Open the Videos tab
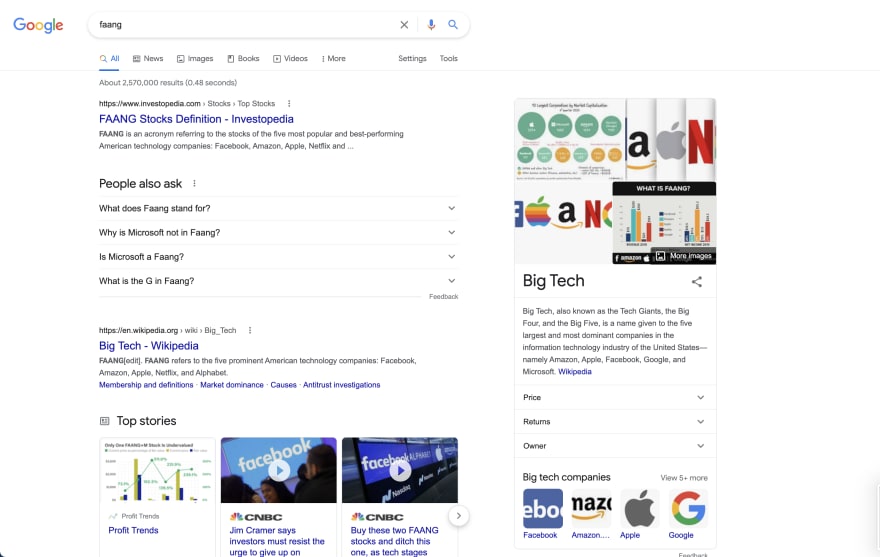The height and width of the screenshot is (557, 880). 291,58
